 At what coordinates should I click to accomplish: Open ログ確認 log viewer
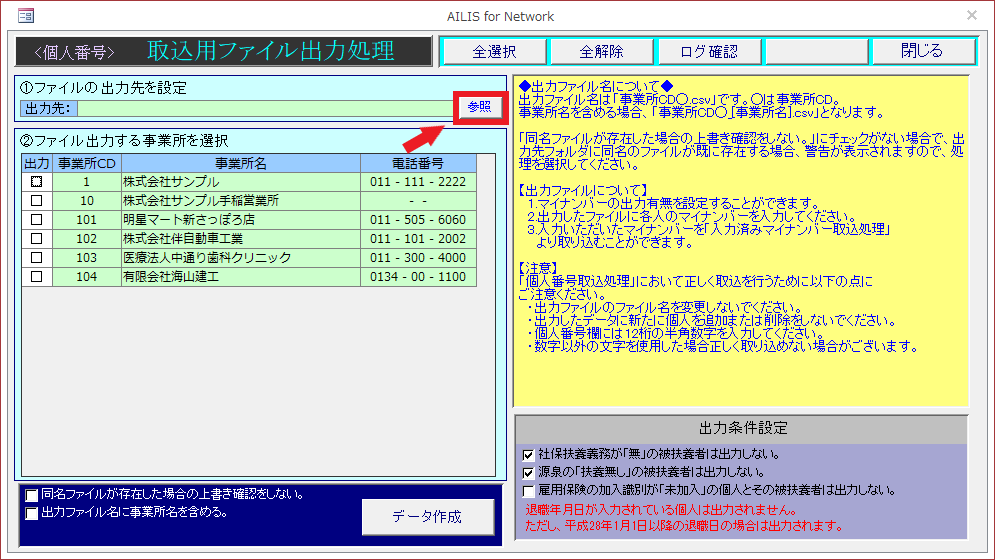708,52
